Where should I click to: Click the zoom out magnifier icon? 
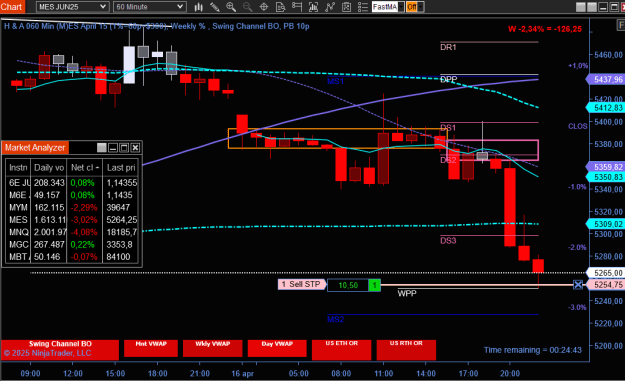(247, 7)
